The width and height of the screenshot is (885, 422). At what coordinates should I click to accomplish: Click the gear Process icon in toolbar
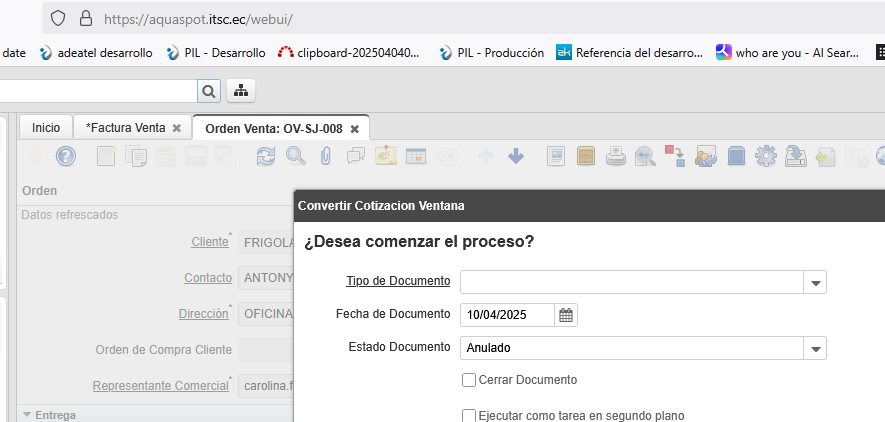tap(766, 156)
